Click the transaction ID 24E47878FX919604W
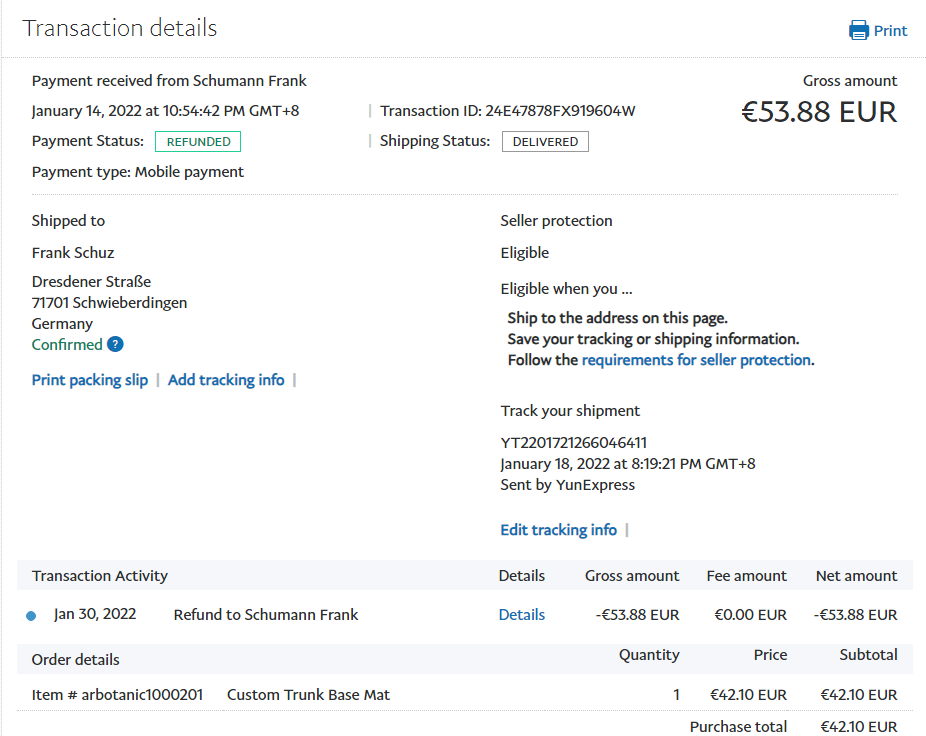The height and width of the screenshot is (736, 926). (560, 111)
